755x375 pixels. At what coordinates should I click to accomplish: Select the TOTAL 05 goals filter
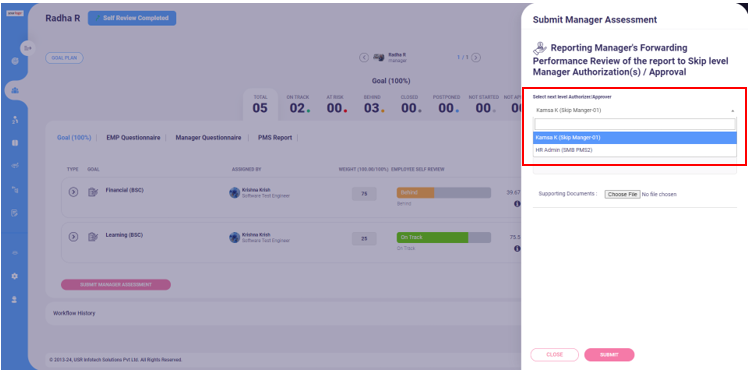[260, 104]
